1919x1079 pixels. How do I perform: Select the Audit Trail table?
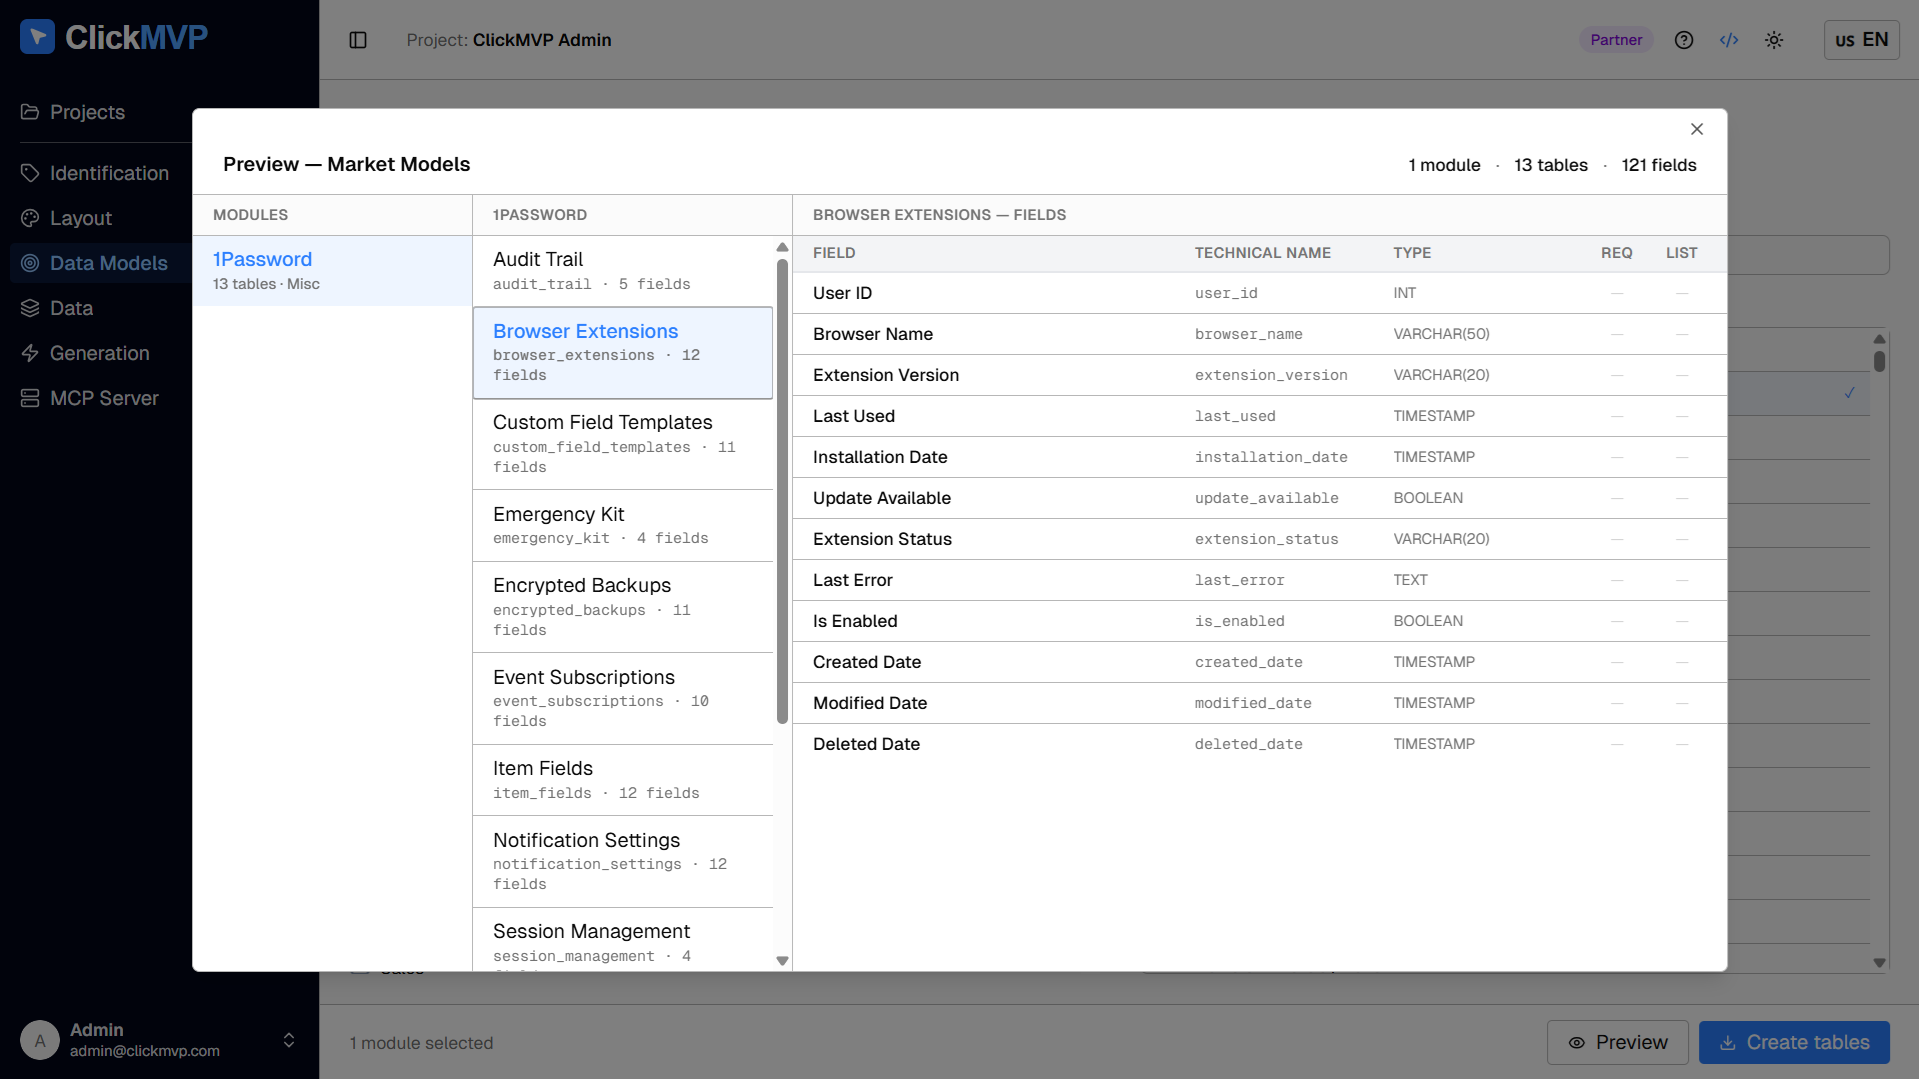(622, 271)
